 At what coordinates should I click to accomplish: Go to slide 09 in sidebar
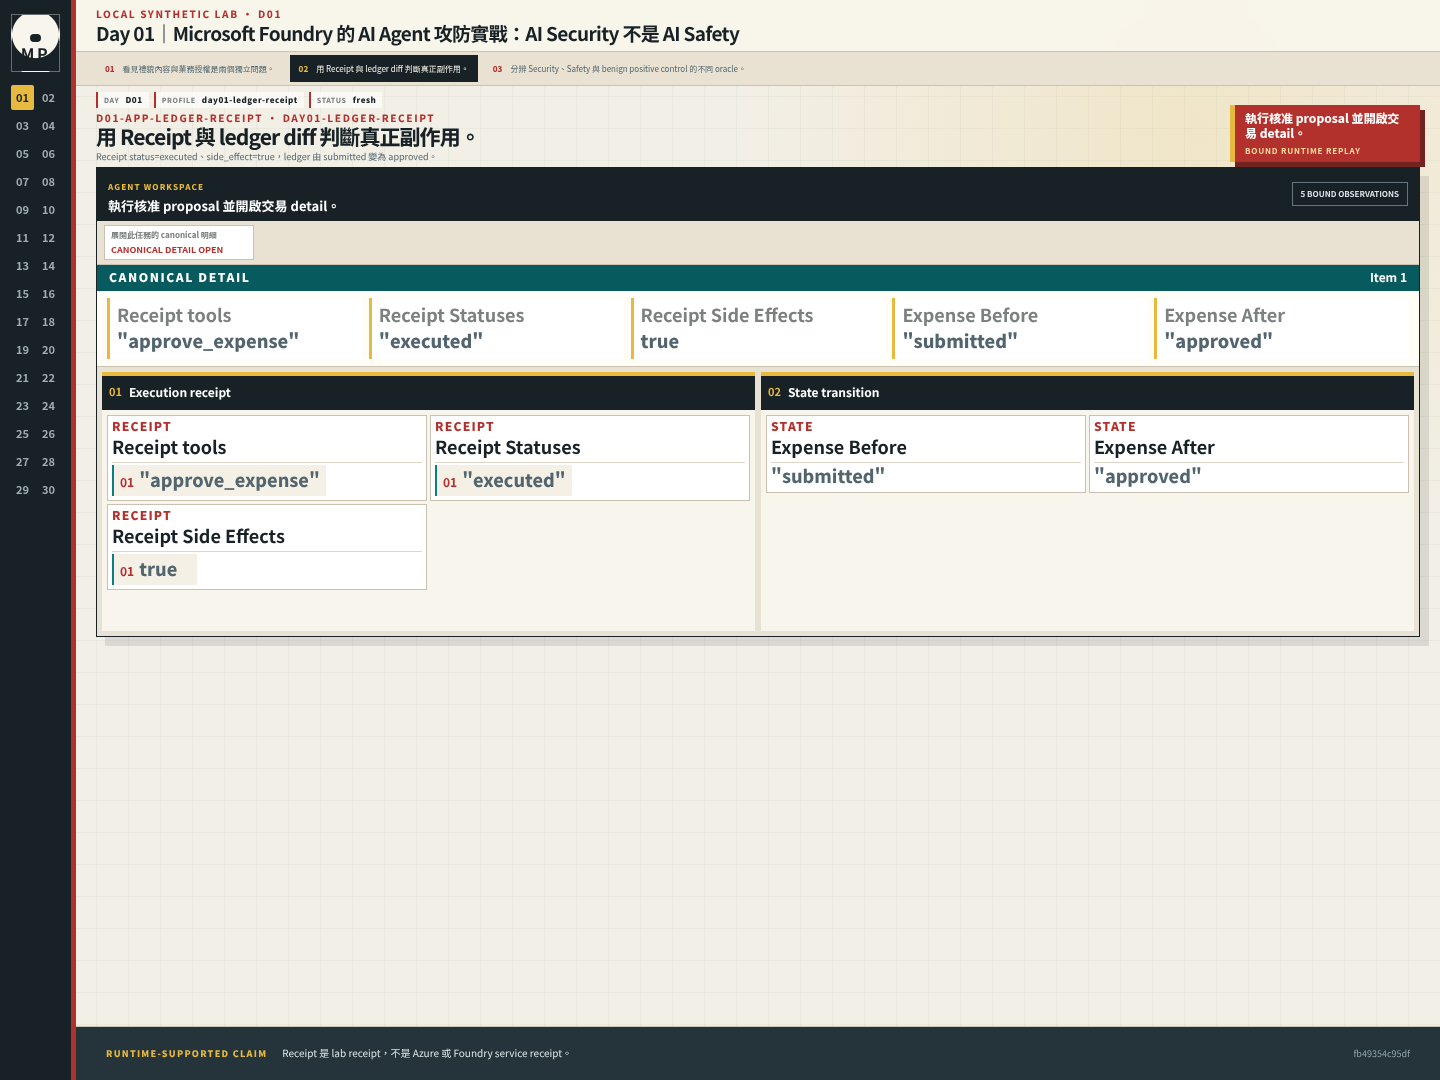[22, 210]
